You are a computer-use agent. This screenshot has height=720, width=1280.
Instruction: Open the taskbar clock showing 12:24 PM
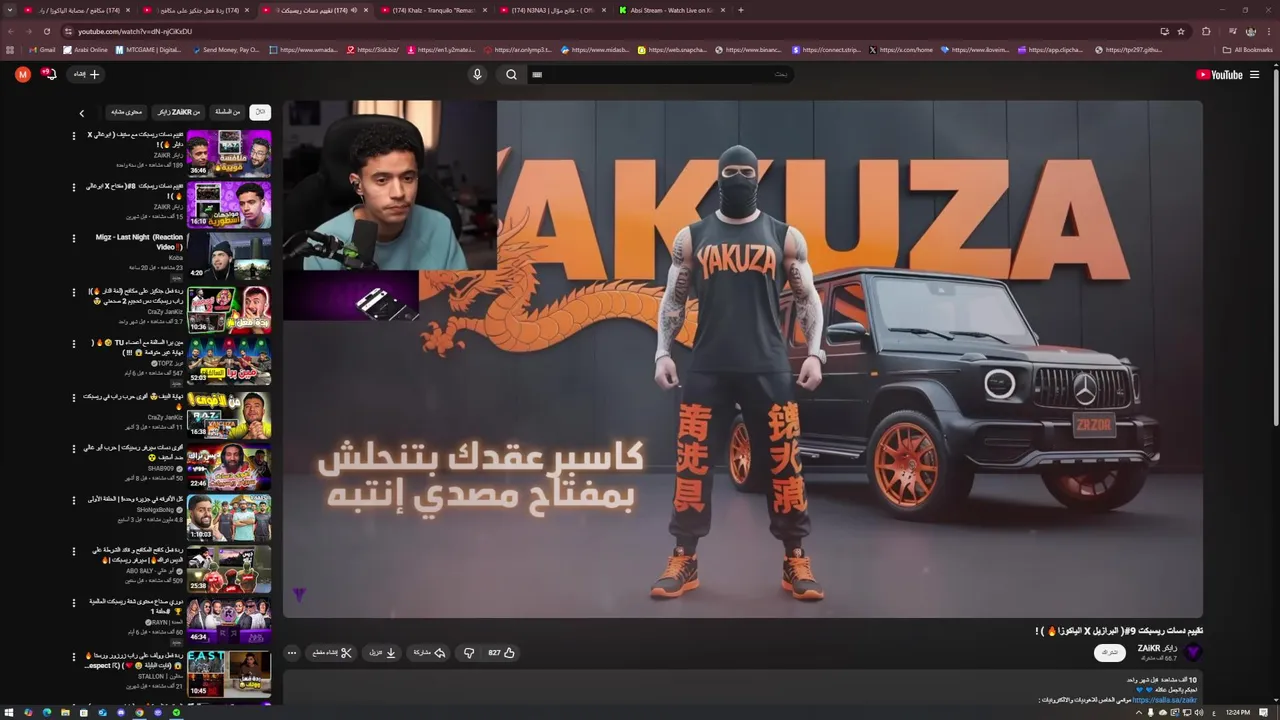coord(1238,712)
